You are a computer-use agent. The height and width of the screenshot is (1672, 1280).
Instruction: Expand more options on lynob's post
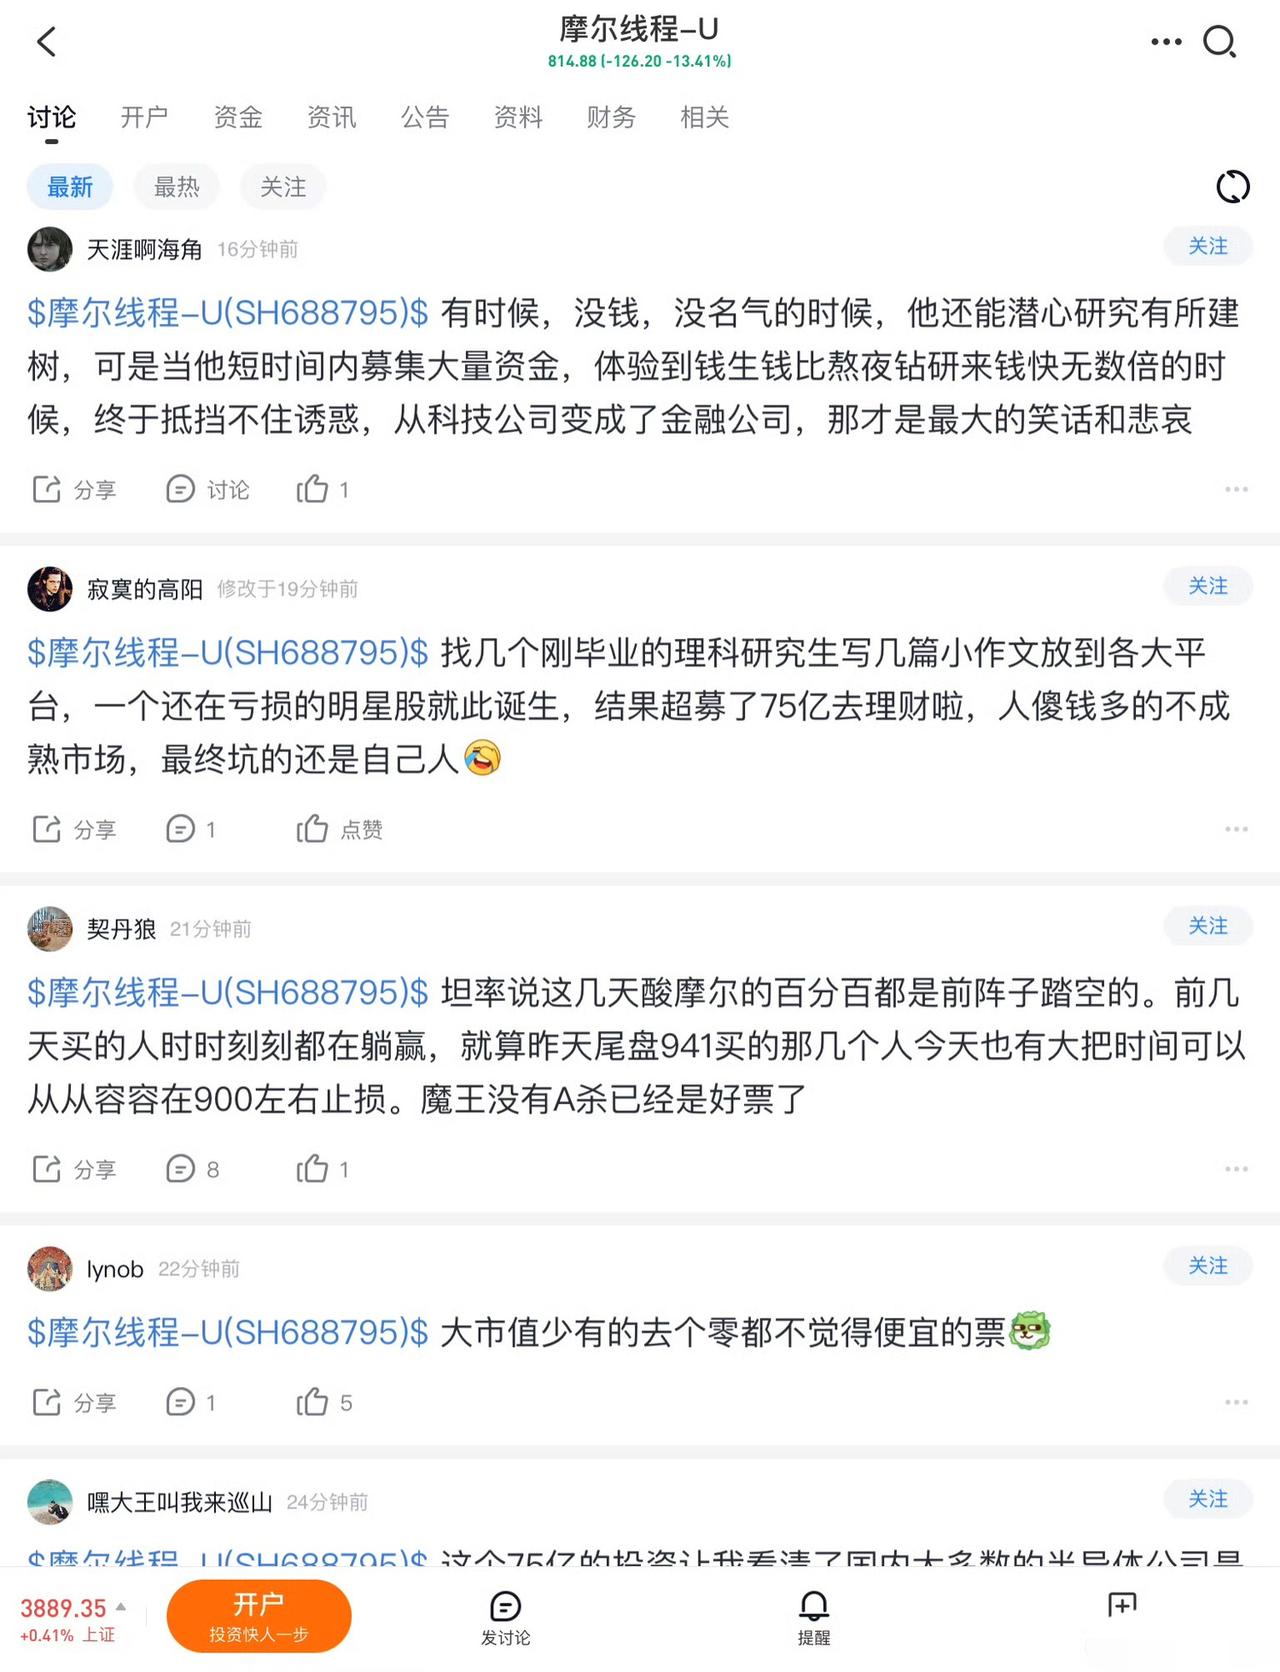tap(1236, 1402)
